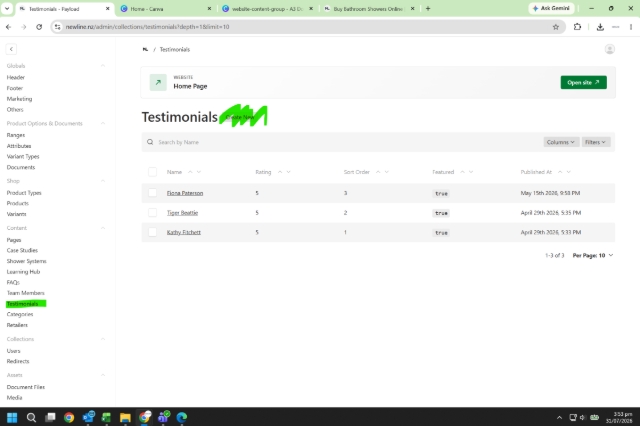Click the Create New button
Screen dimensions: 640x426
click(240, 117)
